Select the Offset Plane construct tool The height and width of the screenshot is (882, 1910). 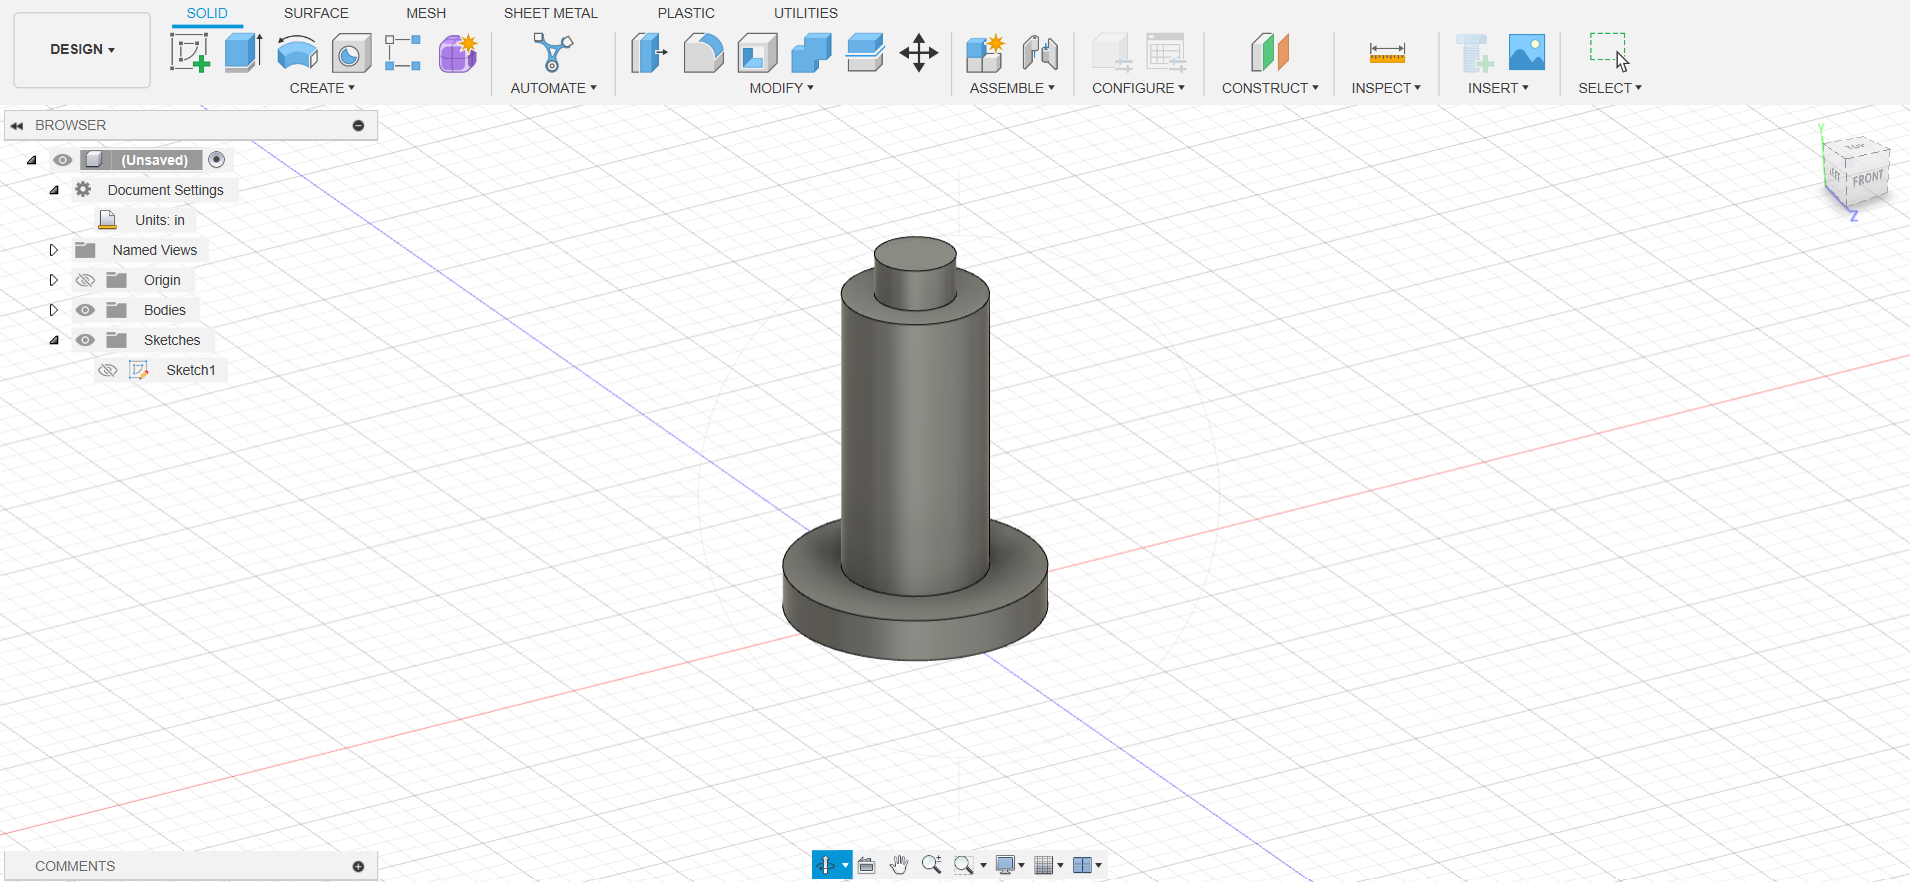pyautogui.click(x=1270, y=52)
